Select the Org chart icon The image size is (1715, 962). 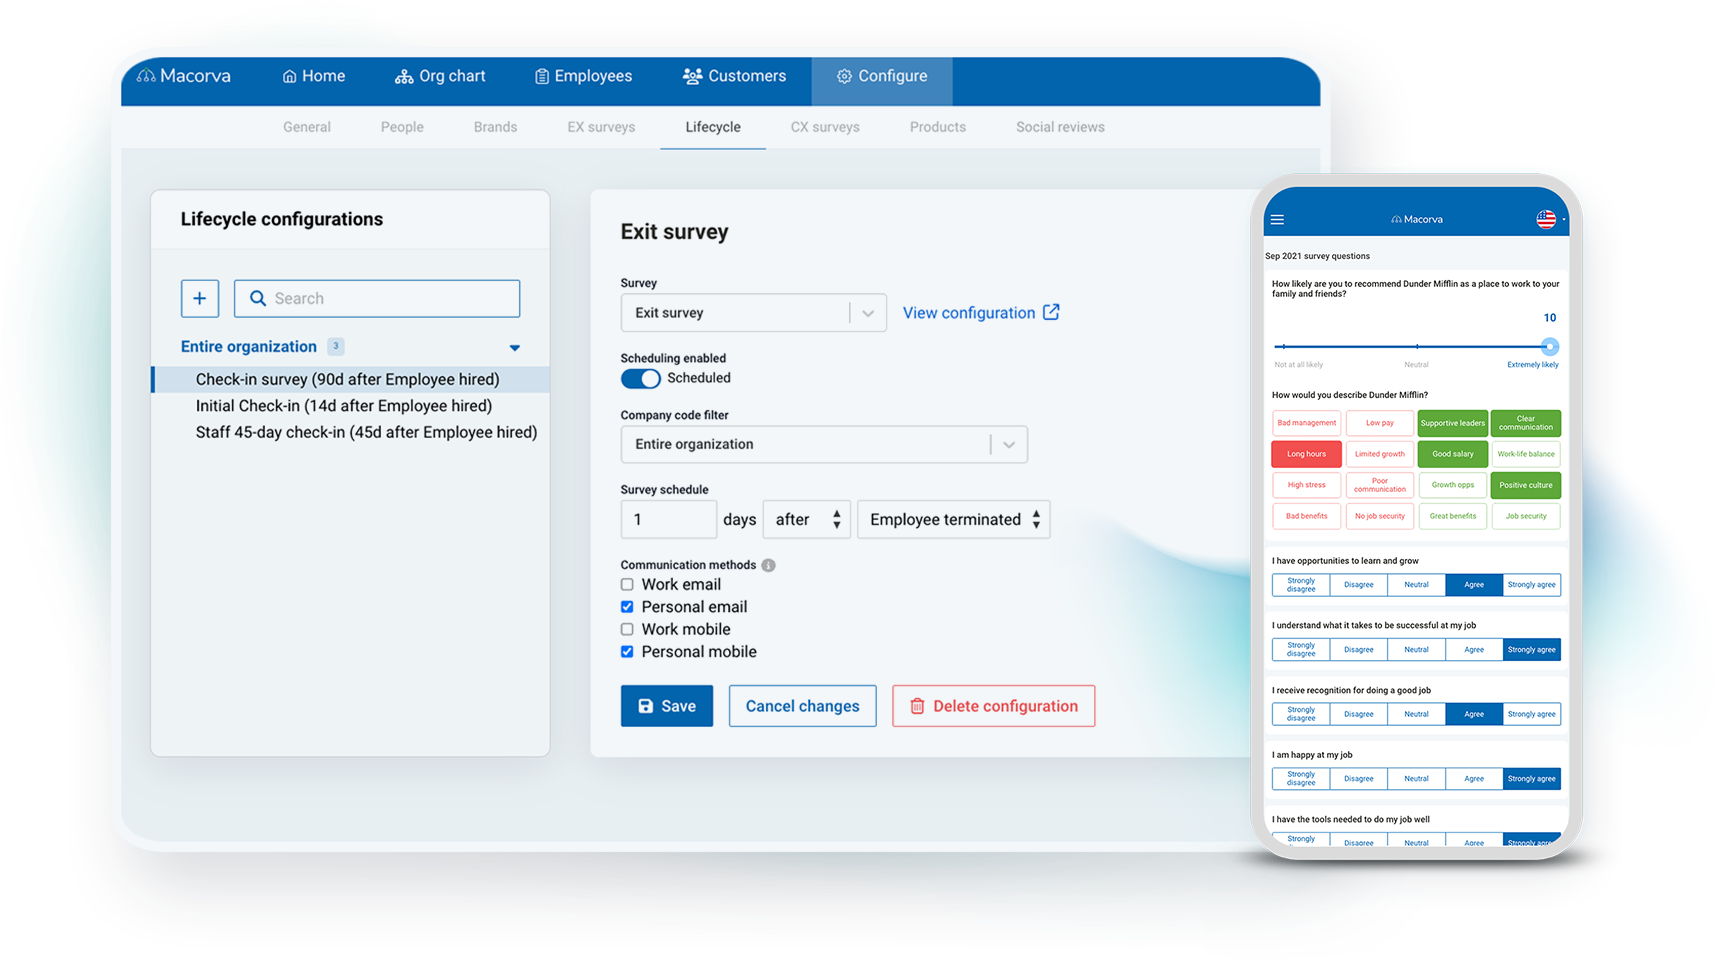coord(404,76)
